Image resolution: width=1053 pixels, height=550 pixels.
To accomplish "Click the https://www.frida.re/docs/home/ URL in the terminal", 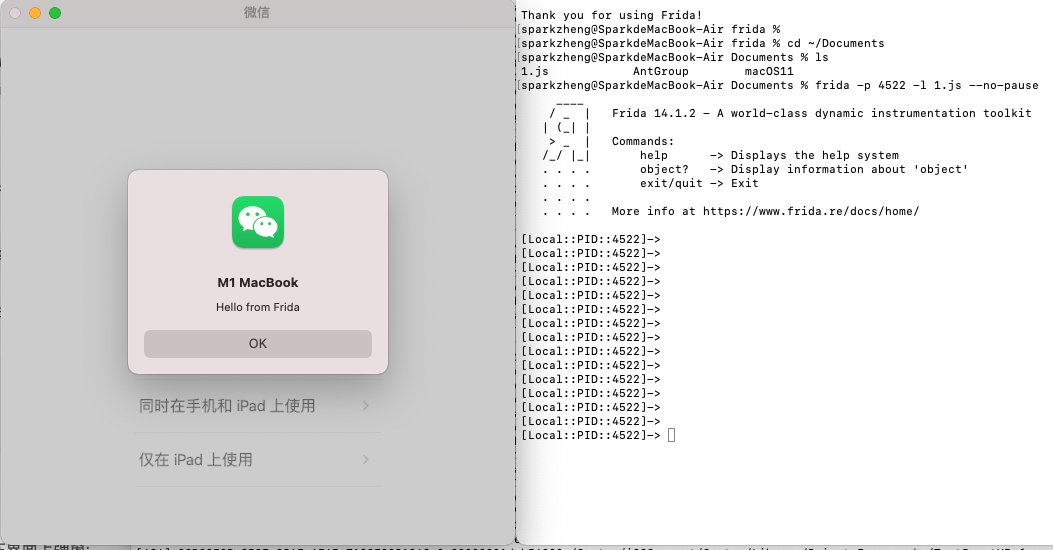I will click(x=811, y=211).
